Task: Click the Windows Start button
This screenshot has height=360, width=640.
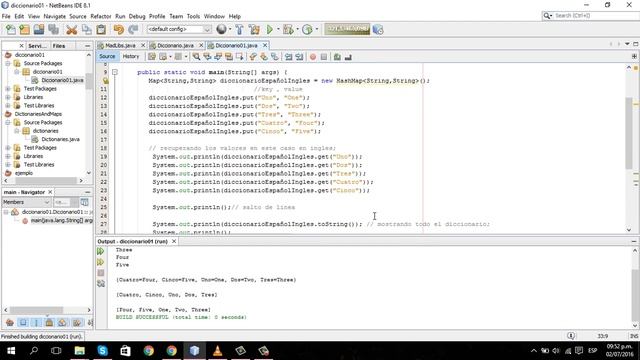Action: click(11, 350)
